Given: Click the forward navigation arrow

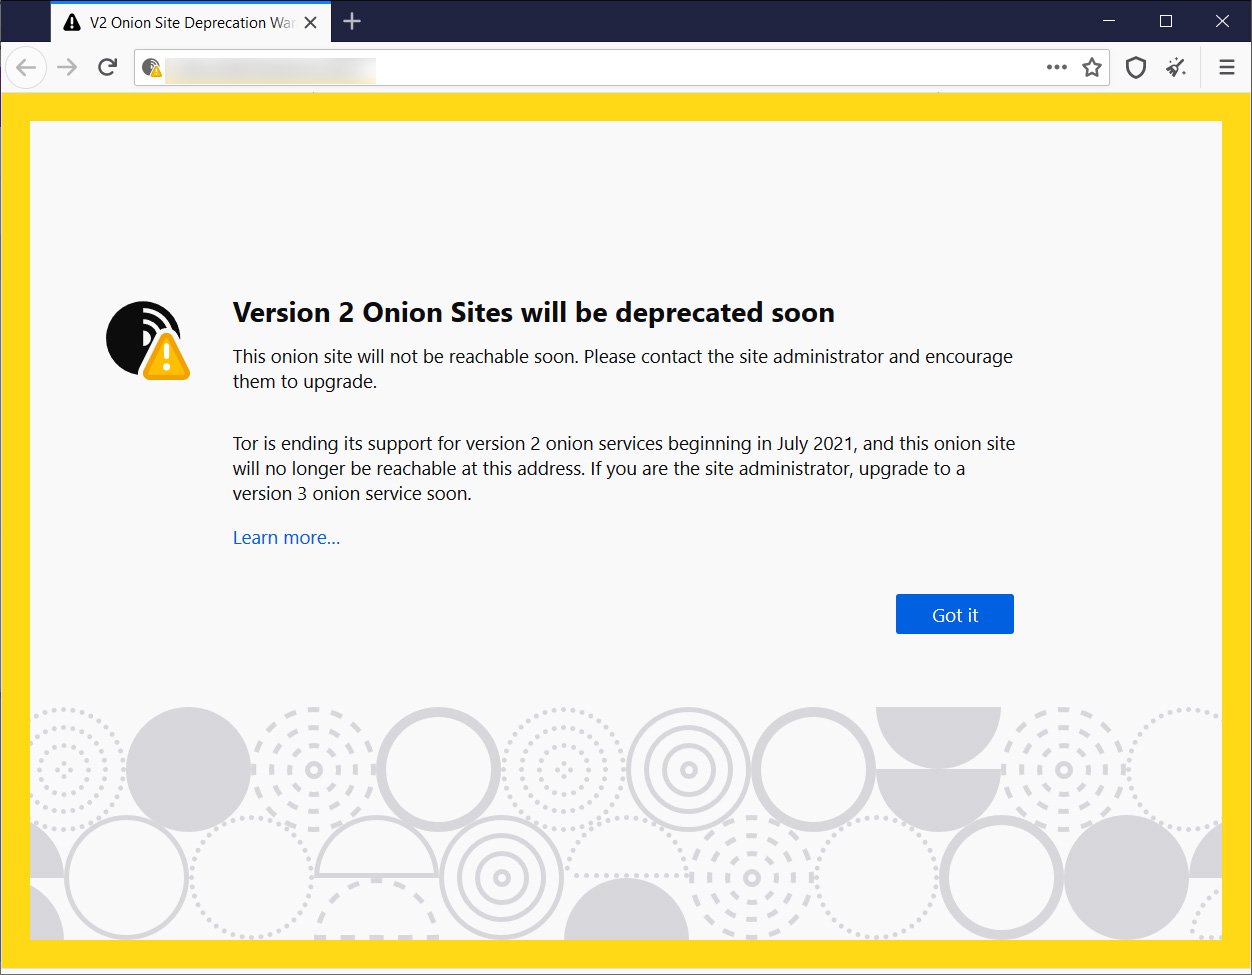Looking at the screenshot, I should pos(67,68).
